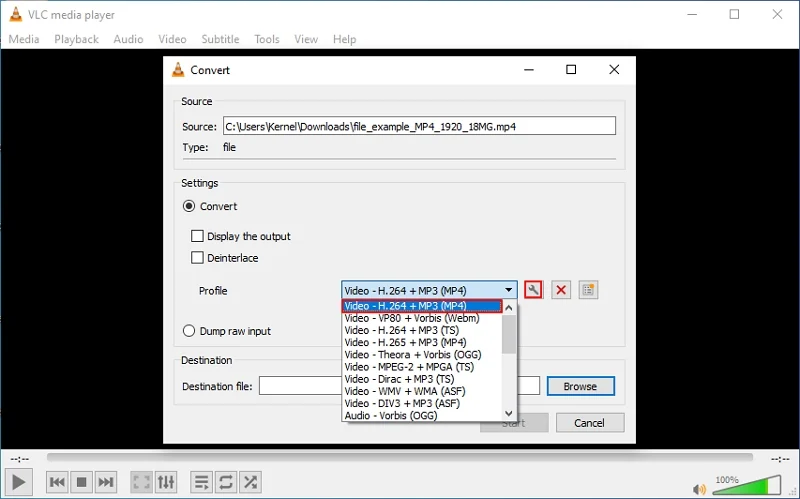Viewport: 800px width, 499px height.
Task: Maximize the Convert dialog
Action: 571,69
